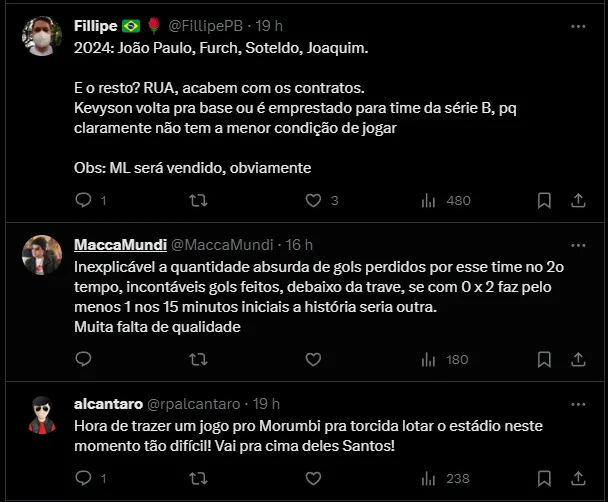The image size is (608, 502).
Task: Share Fillipe's tweet
Action: (577, 200)
